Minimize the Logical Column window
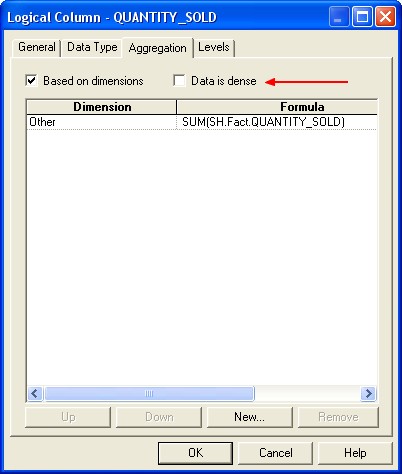 pos(339,17)
